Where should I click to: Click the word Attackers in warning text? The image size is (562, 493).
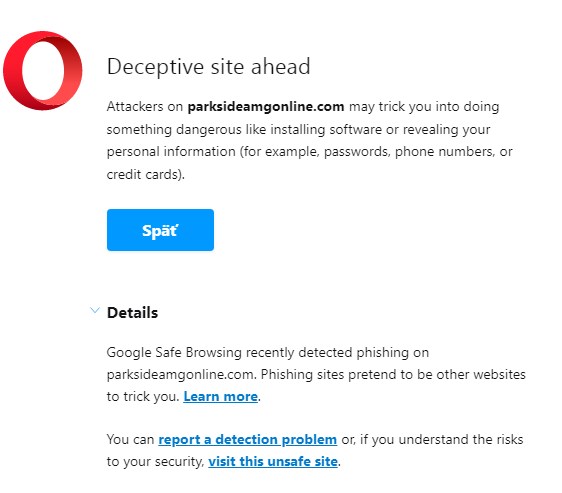(135, 106)
